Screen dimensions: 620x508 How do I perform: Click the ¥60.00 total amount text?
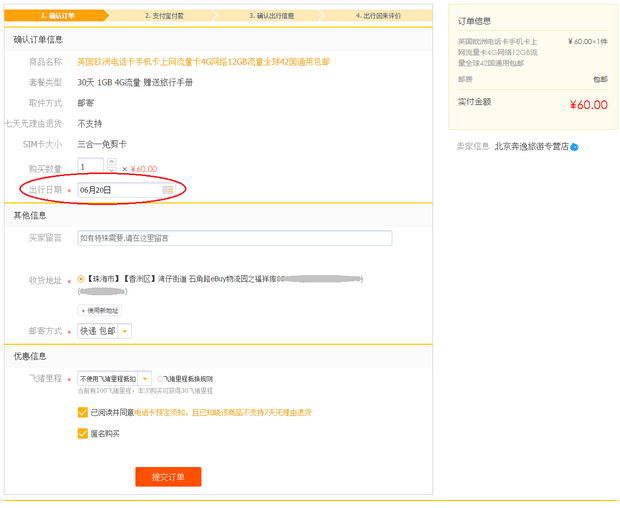tap(588, 105)
